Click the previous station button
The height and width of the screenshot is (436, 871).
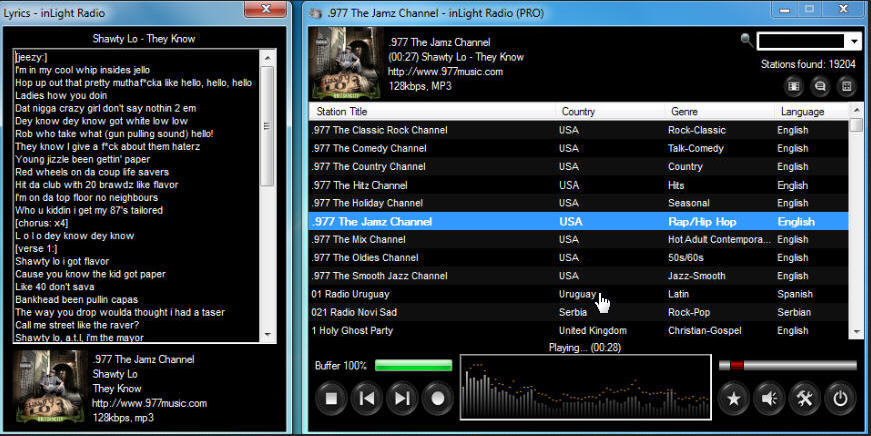pyautogui.click(x=367, y=398)
